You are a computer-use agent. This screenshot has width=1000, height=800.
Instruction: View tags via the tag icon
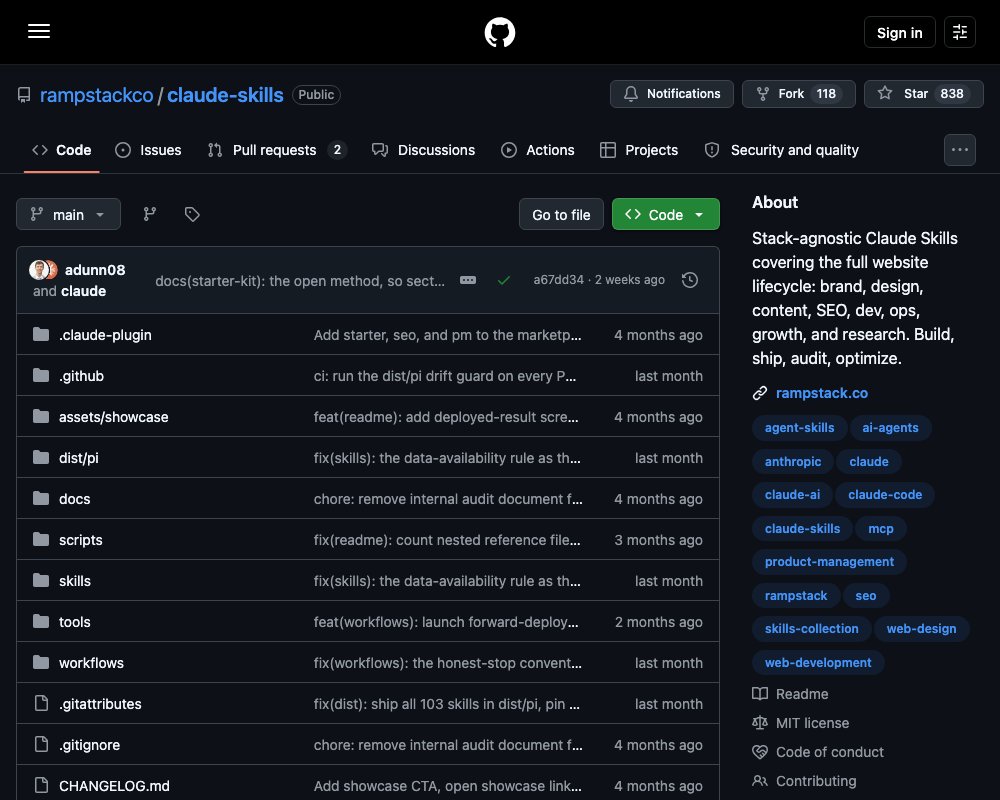192,214
